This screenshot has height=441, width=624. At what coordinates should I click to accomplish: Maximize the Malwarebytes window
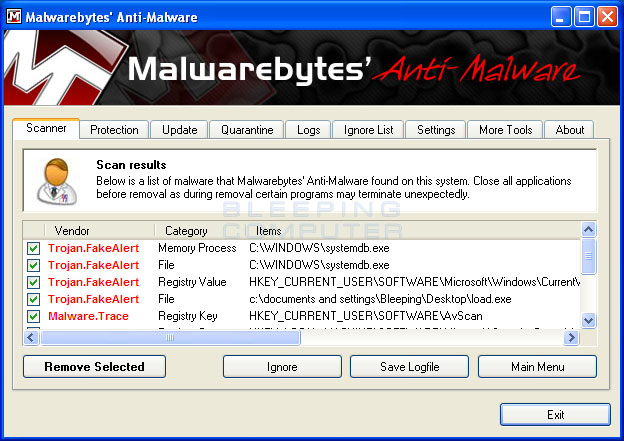584,17
